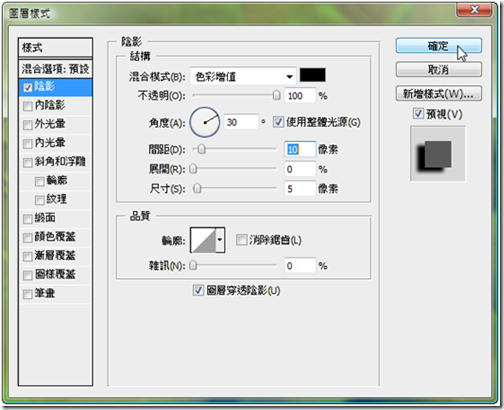The image size is (504, 410).
Task: Confirm with the 確定 button
Action: pyautogui.click(x=438, y=46)
